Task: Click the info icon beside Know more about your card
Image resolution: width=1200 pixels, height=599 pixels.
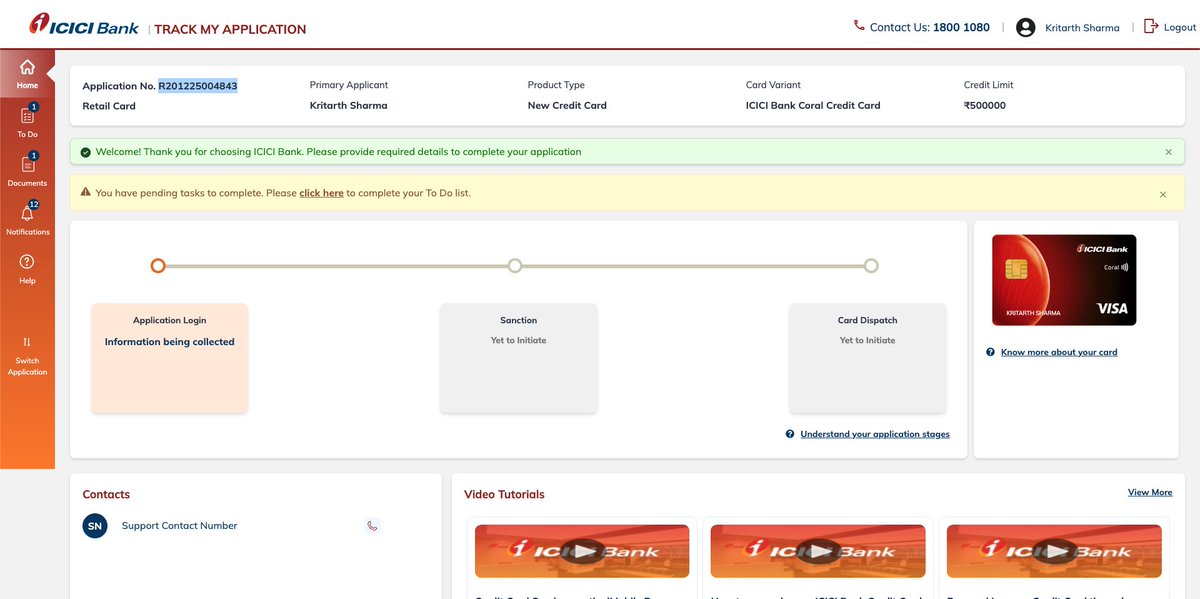Action: 990,352
